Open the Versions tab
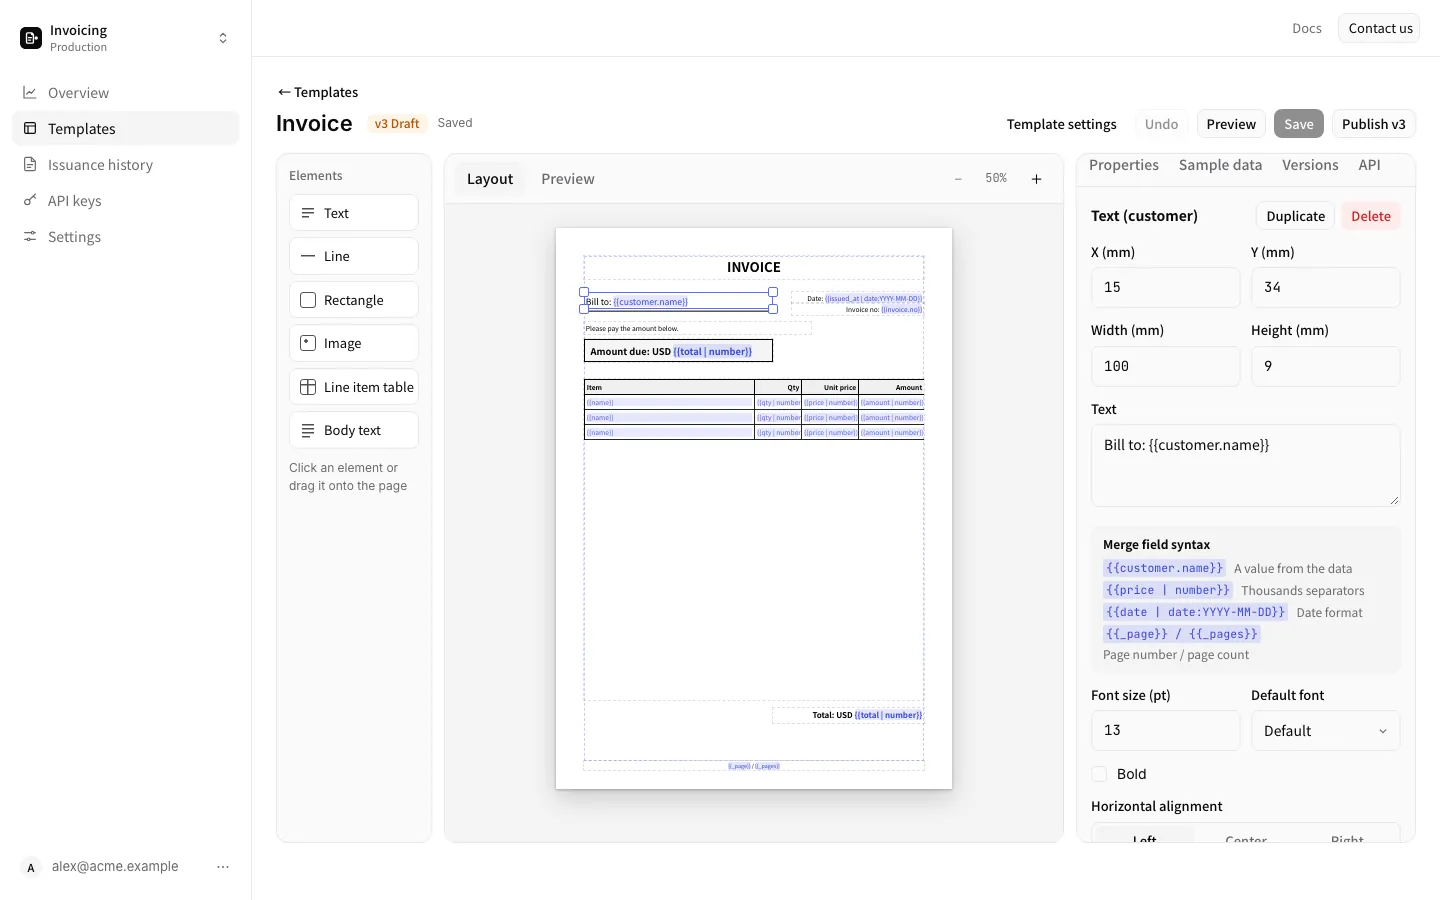The height and width of the screenshot is (900, 1440). coord(1310,165)
